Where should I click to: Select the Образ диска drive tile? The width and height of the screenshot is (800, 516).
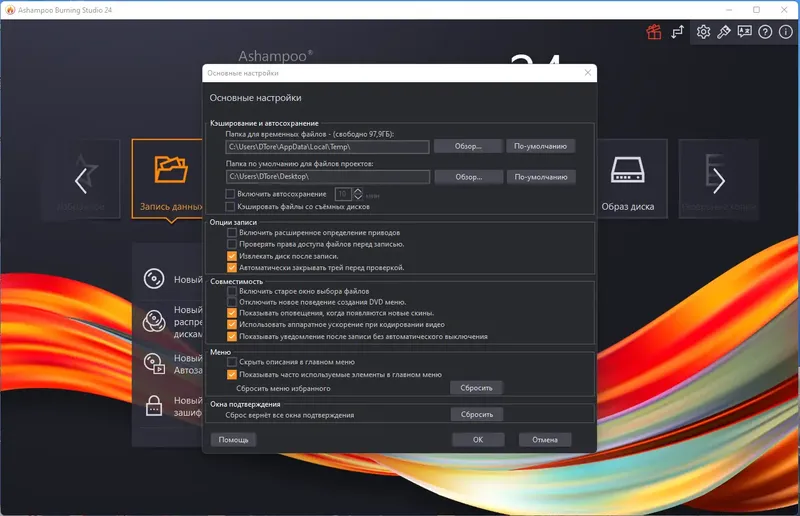pyautogui.click(x=632, y=179)
